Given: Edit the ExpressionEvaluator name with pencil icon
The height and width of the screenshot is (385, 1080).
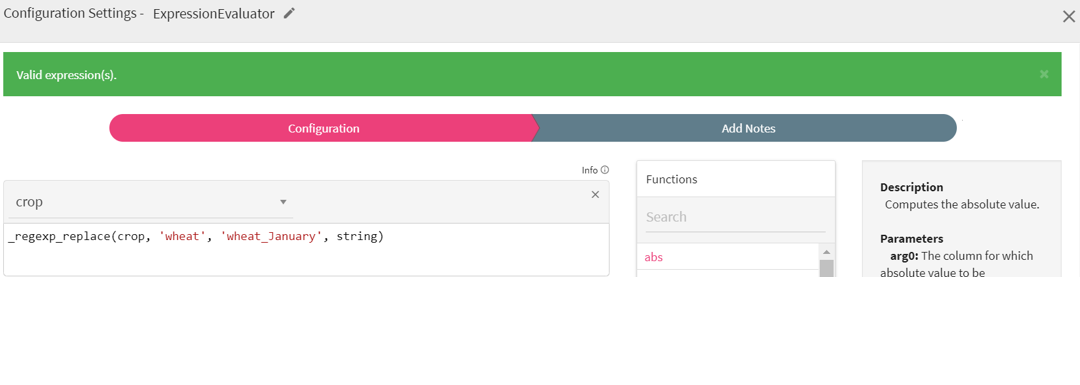Looking at the screenshot, I should click(289, 13).
